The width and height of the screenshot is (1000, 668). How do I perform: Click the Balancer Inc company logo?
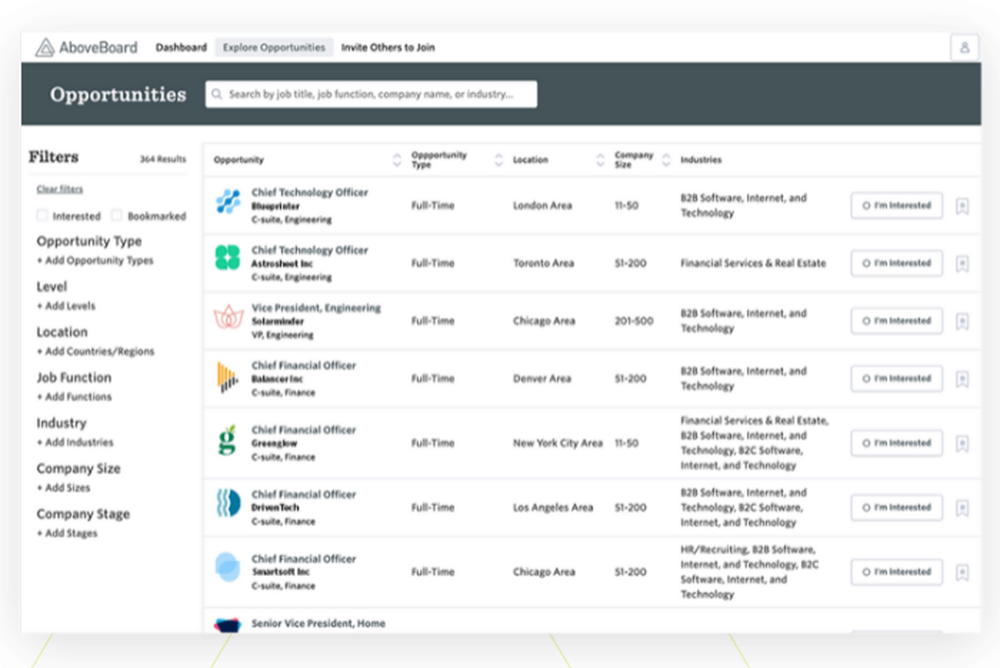(x=226, y=378)
